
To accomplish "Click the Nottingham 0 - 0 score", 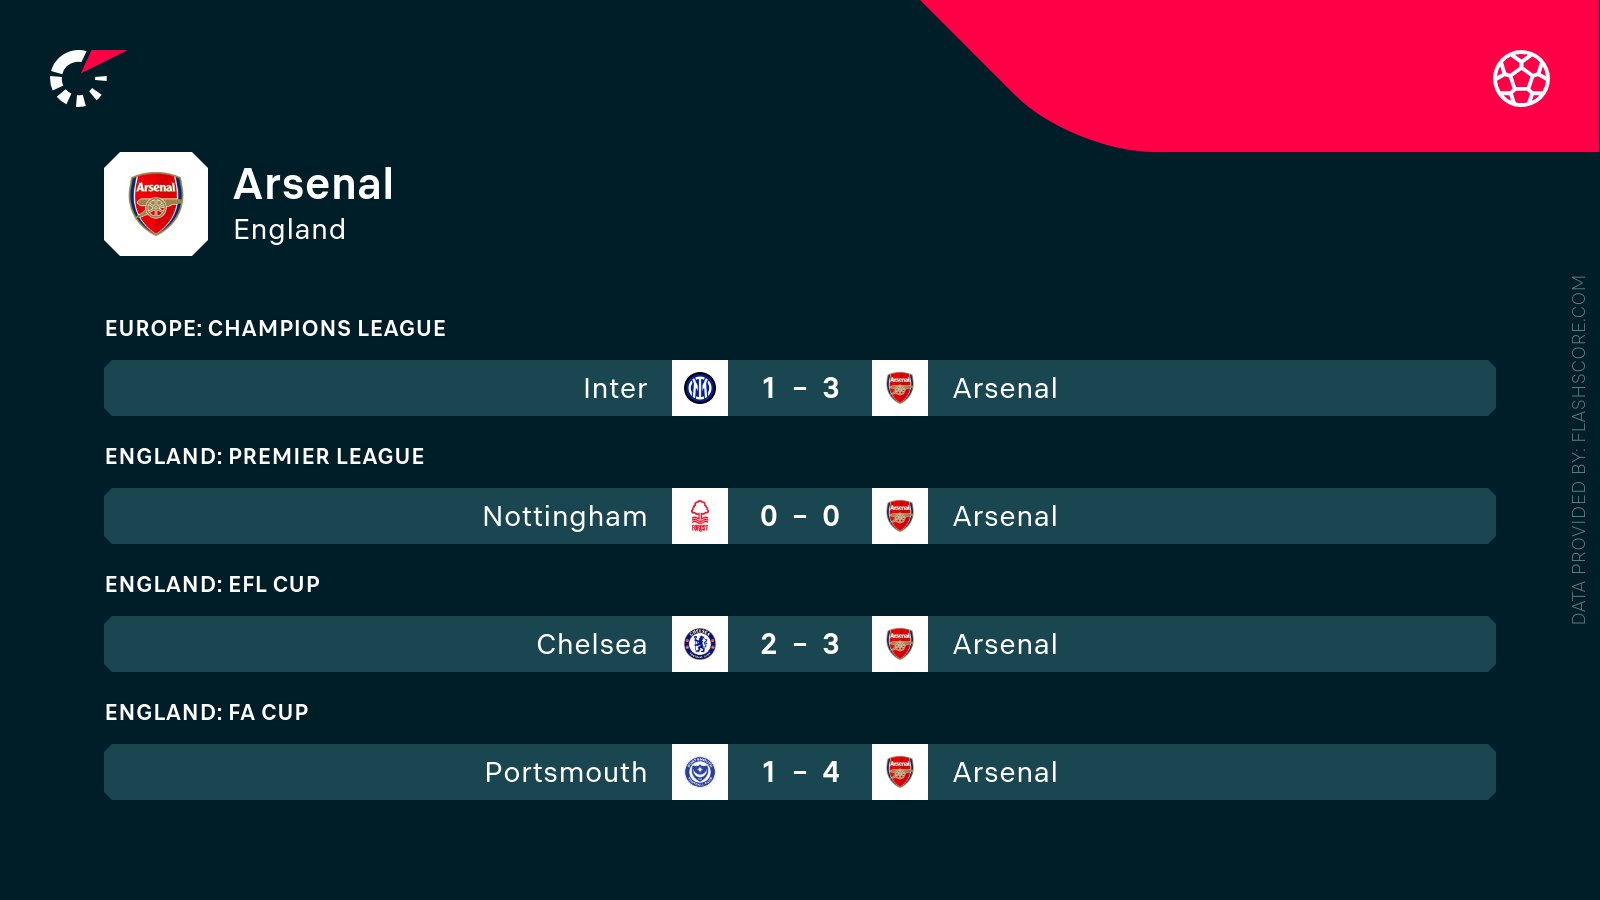I will click(800, 516).
